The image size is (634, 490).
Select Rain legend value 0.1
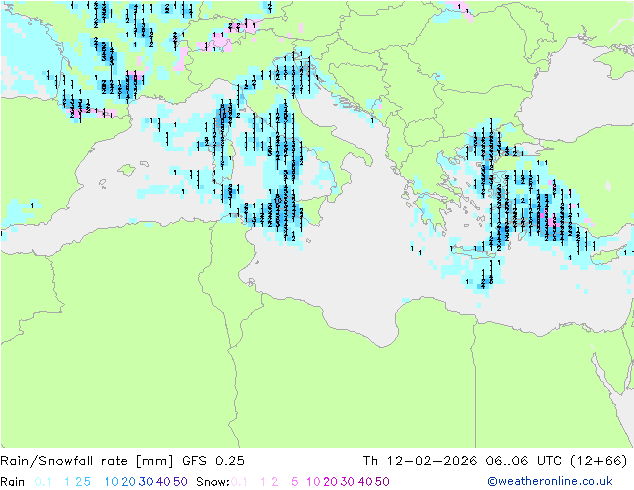click(43, 482)
